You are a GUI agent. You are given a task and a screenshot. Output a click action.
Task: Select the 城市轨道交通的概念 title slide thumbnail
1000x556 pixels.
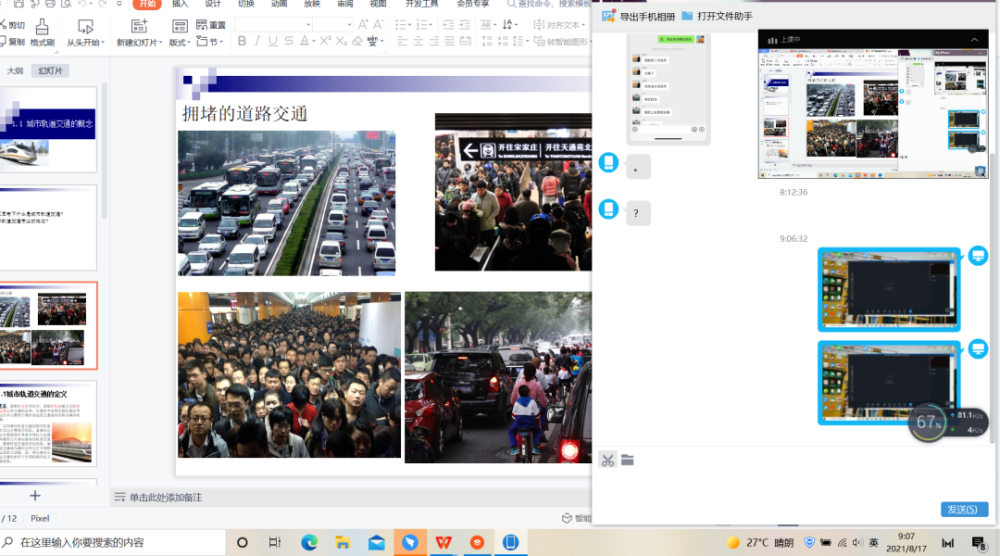point(48,130)
